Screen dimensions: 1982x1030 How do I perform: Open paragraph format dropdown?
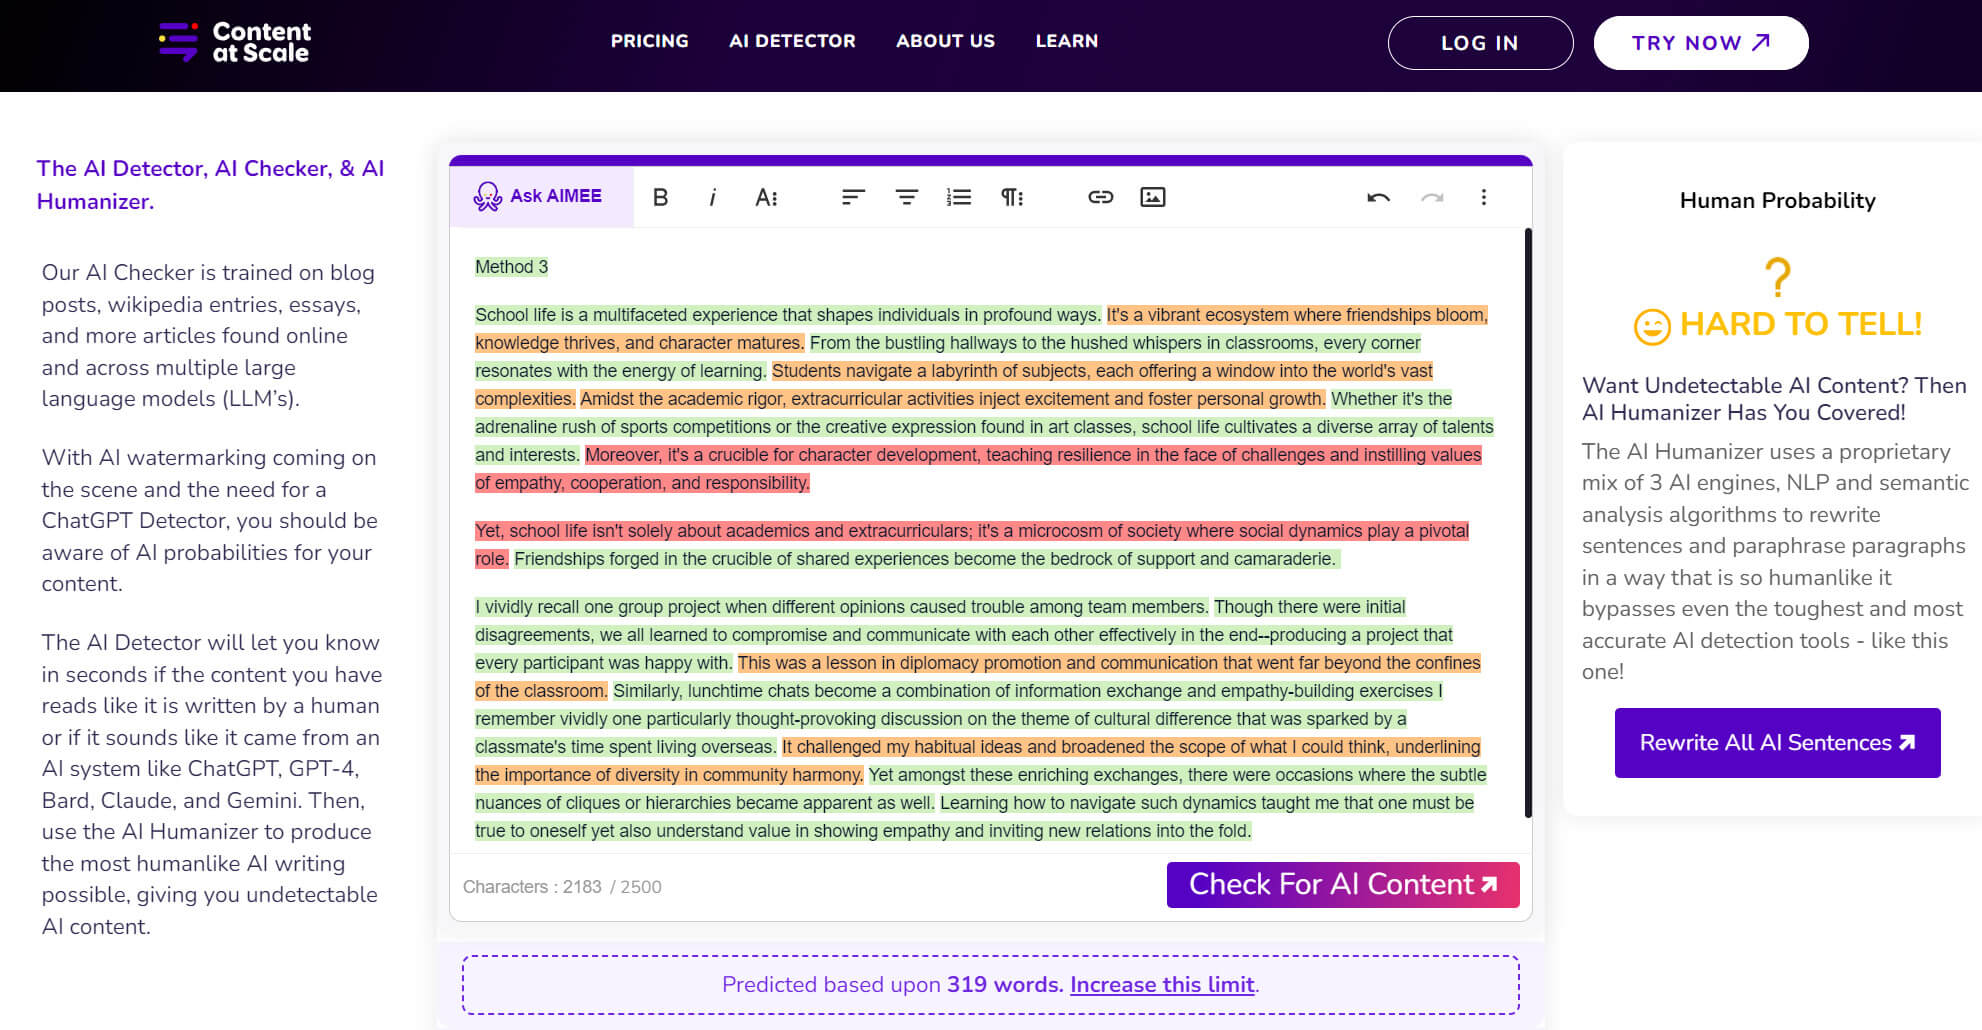point(1012,197)
